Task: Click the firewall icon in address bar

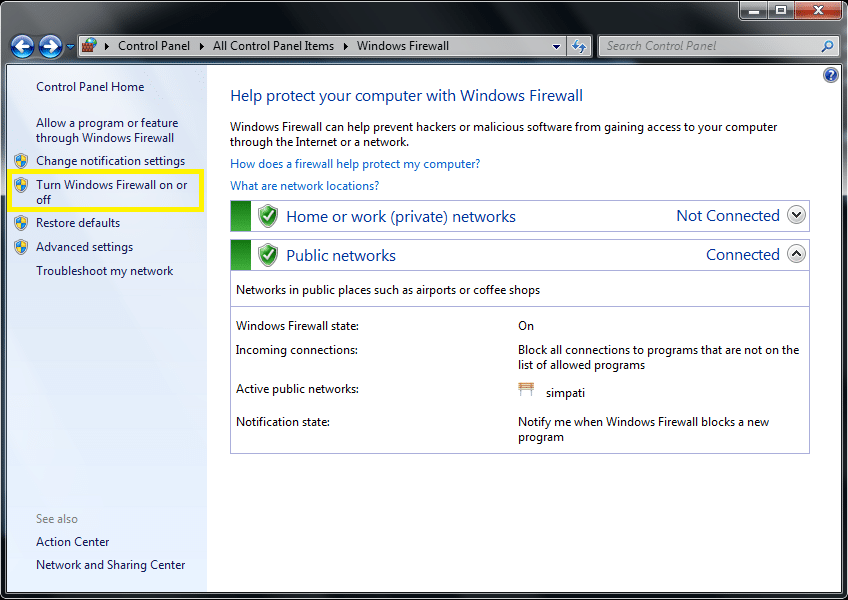Action: click(90, 45)
